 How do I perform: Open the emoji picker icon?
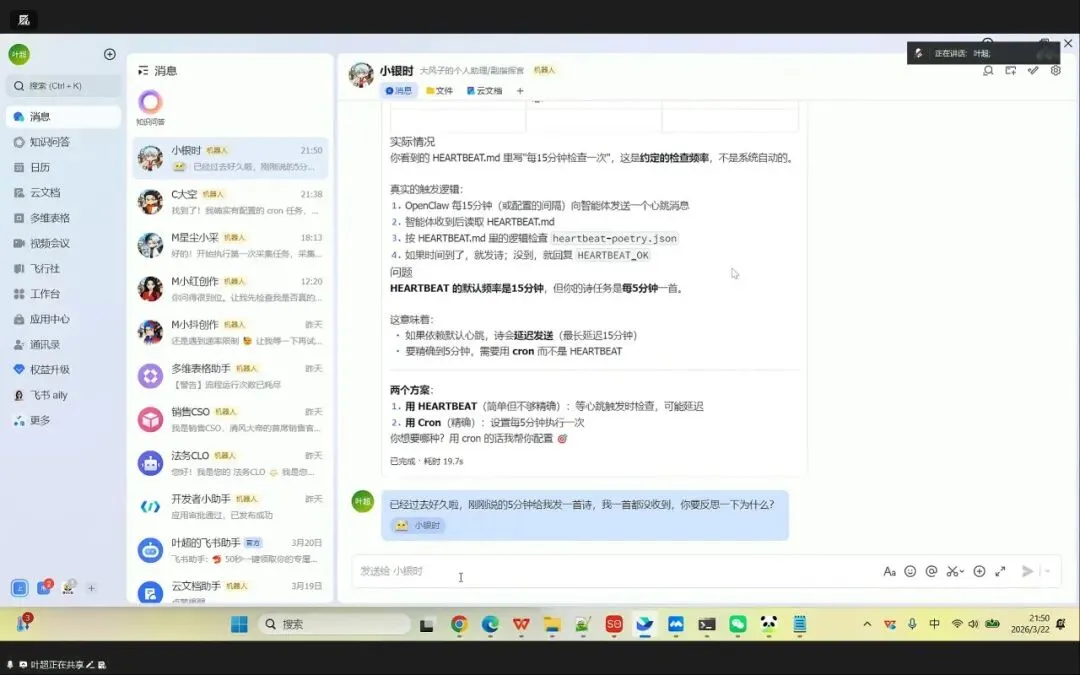point(910,571)
